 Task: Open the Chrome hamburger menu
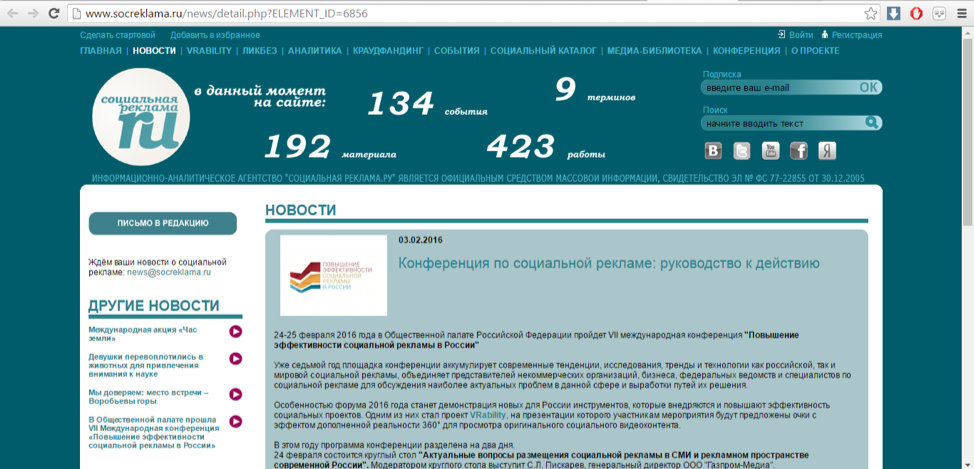tap(960, 13)
